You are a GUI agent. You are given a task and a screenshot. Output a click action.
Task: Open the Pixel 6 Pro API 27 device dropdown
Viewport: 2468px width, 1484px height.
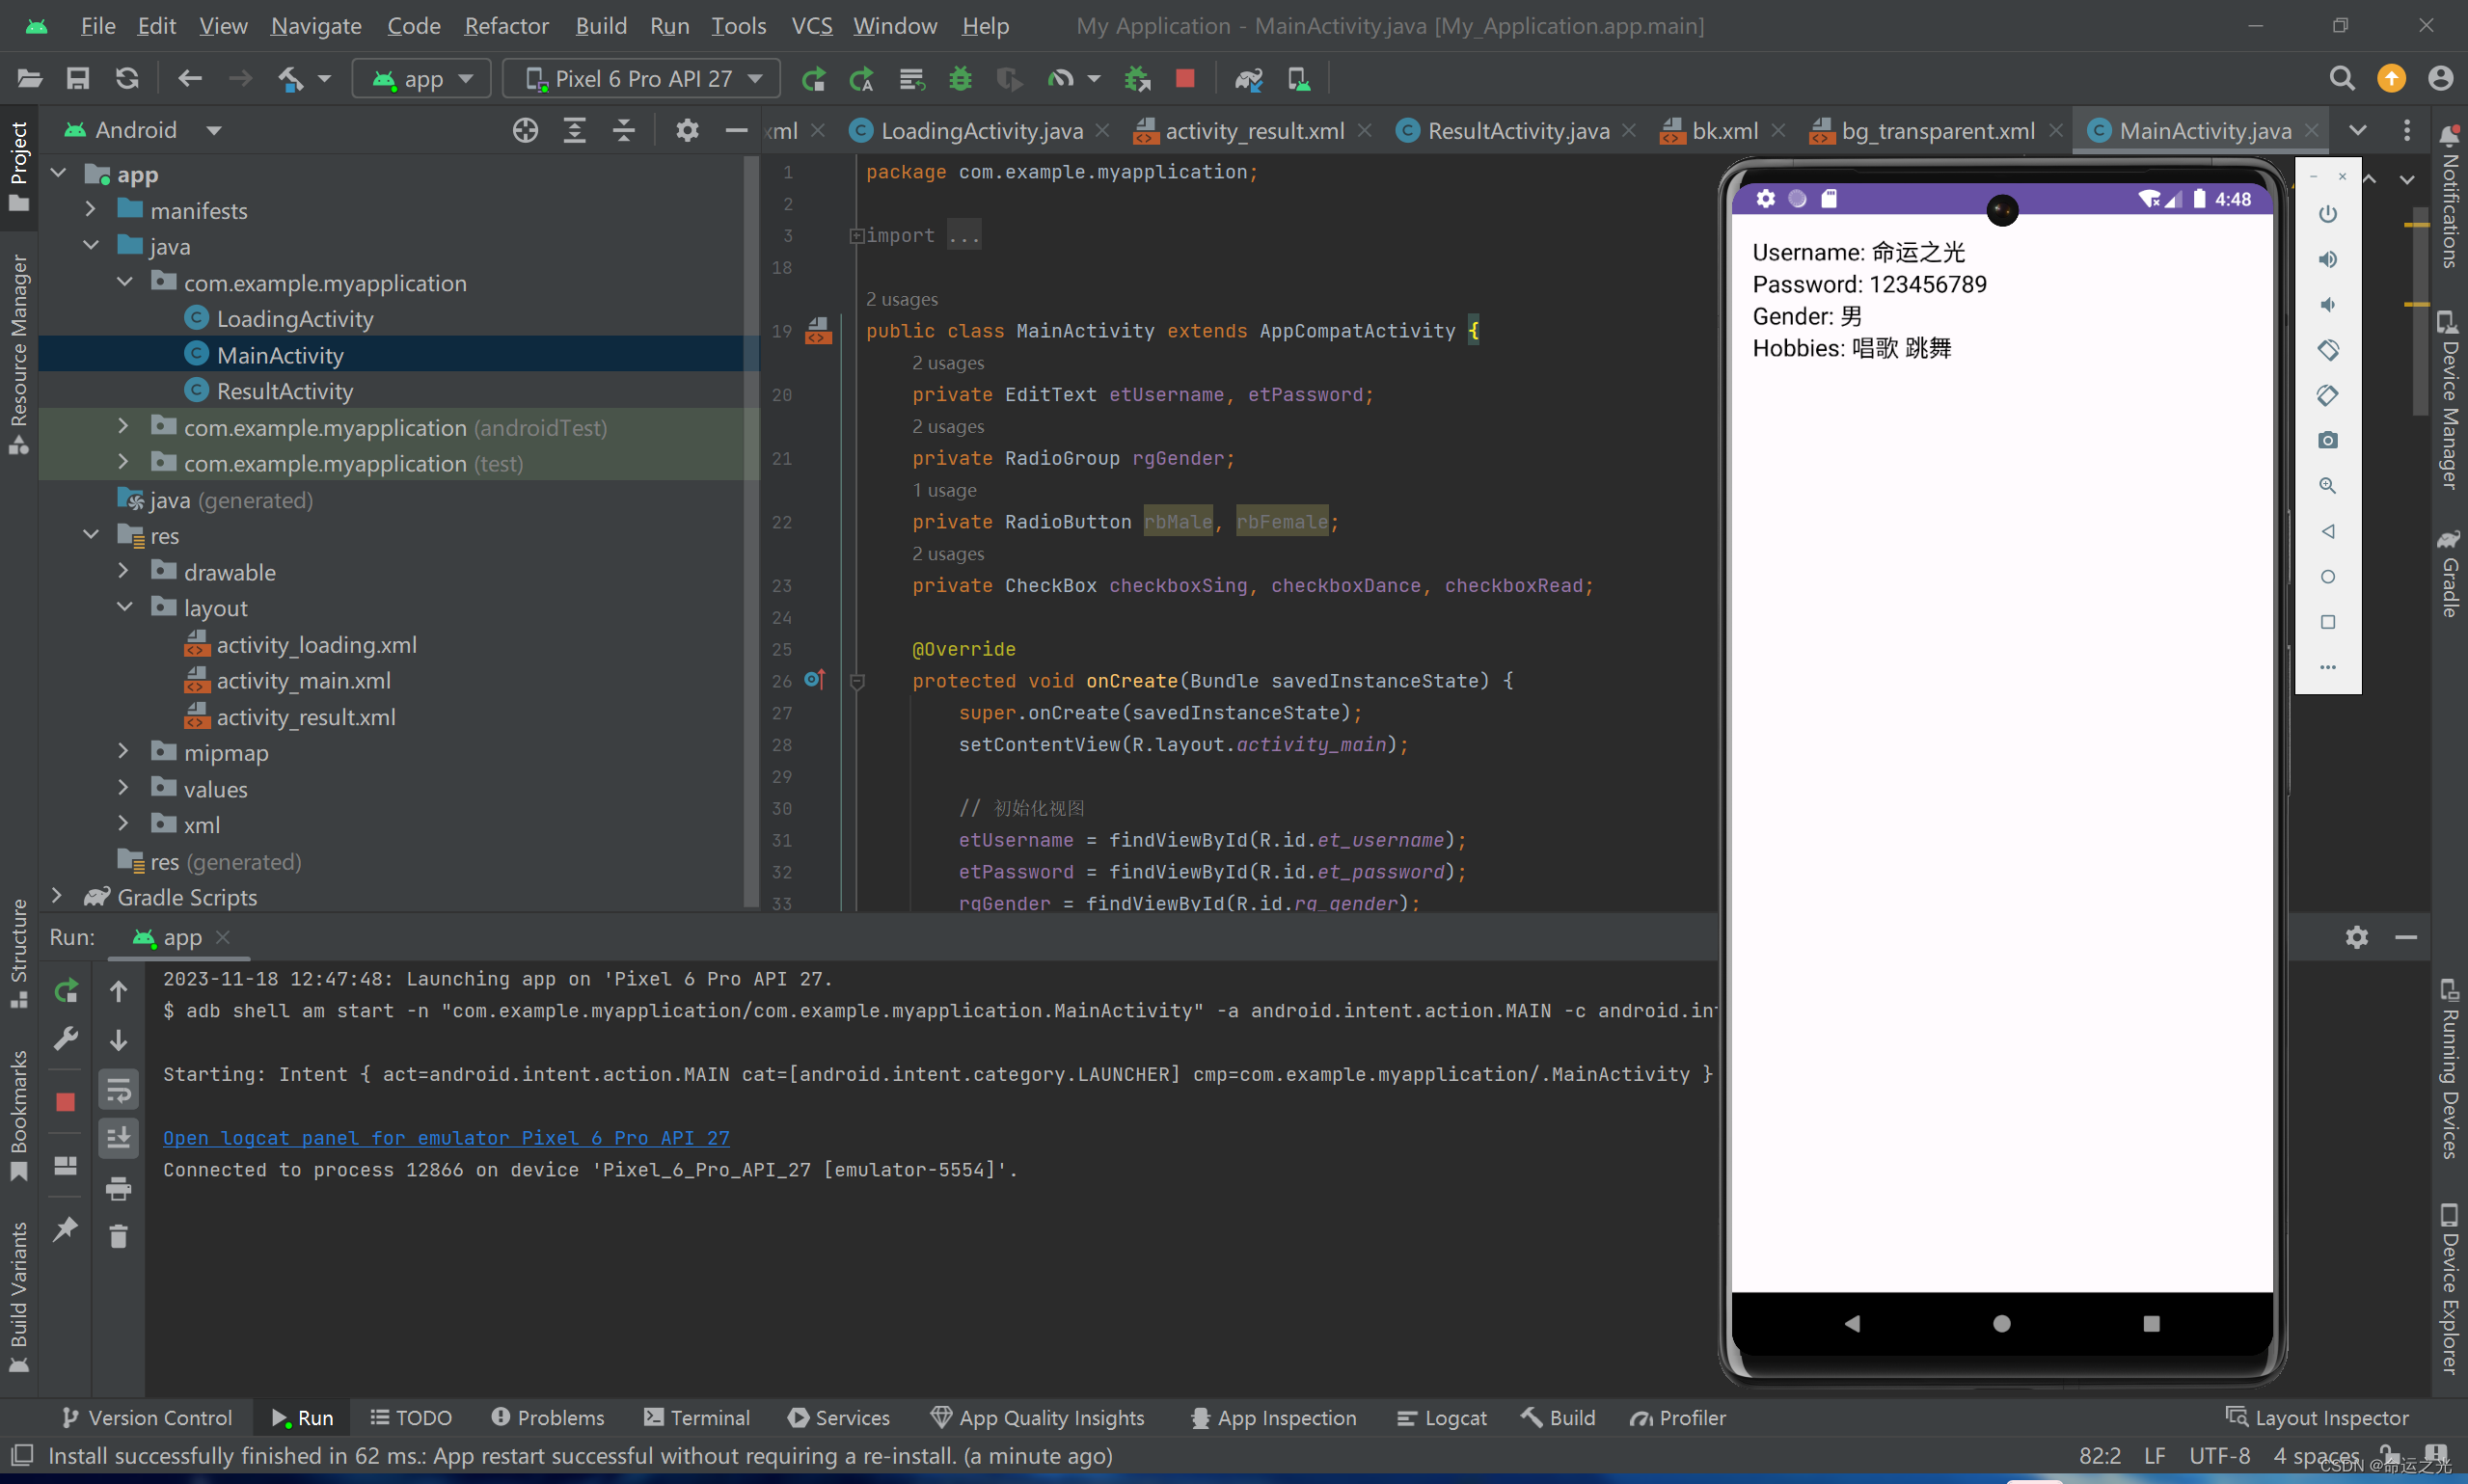tap(642, 78)
